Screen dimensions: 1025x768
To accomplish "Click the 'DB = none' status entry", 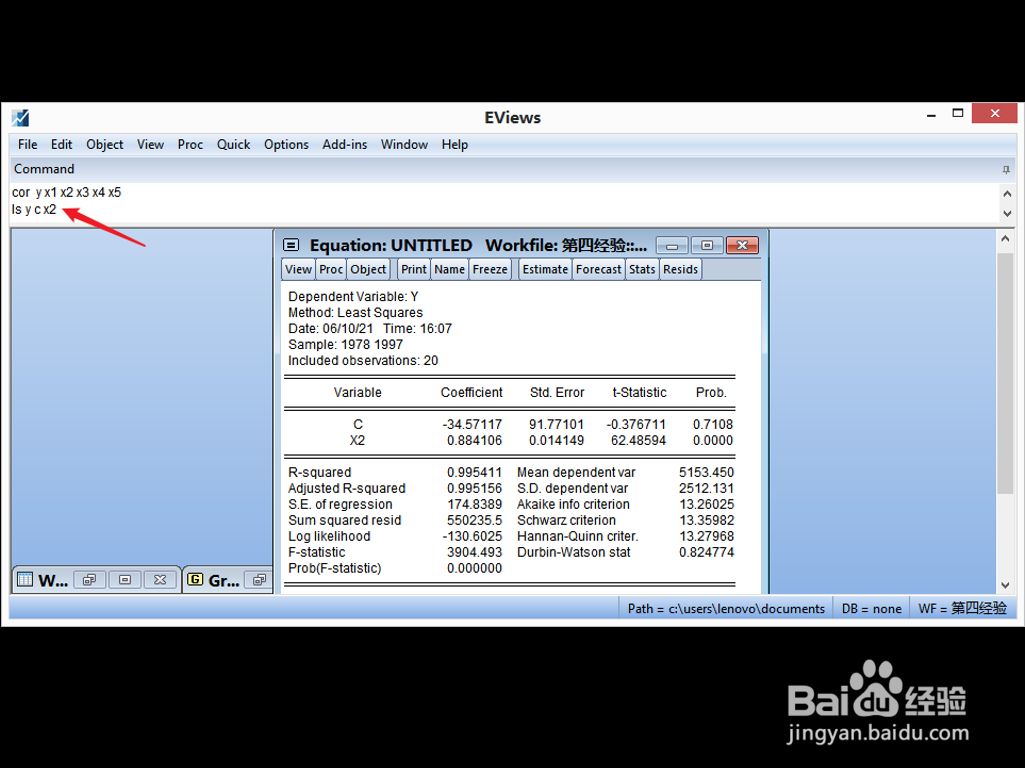I will point(871,609).
